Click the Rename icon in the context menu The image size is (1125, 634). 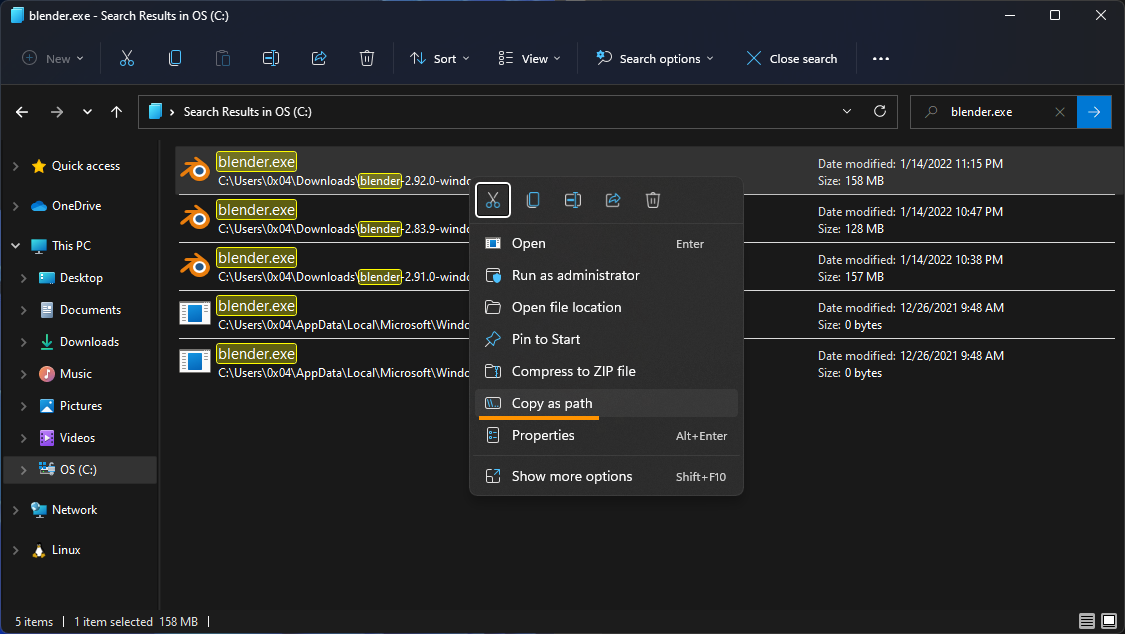[x=573, y=200]
